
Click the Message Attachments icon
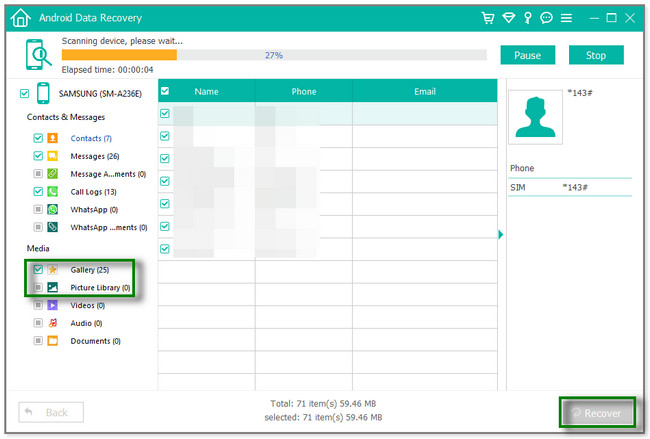tap(53, 174)
